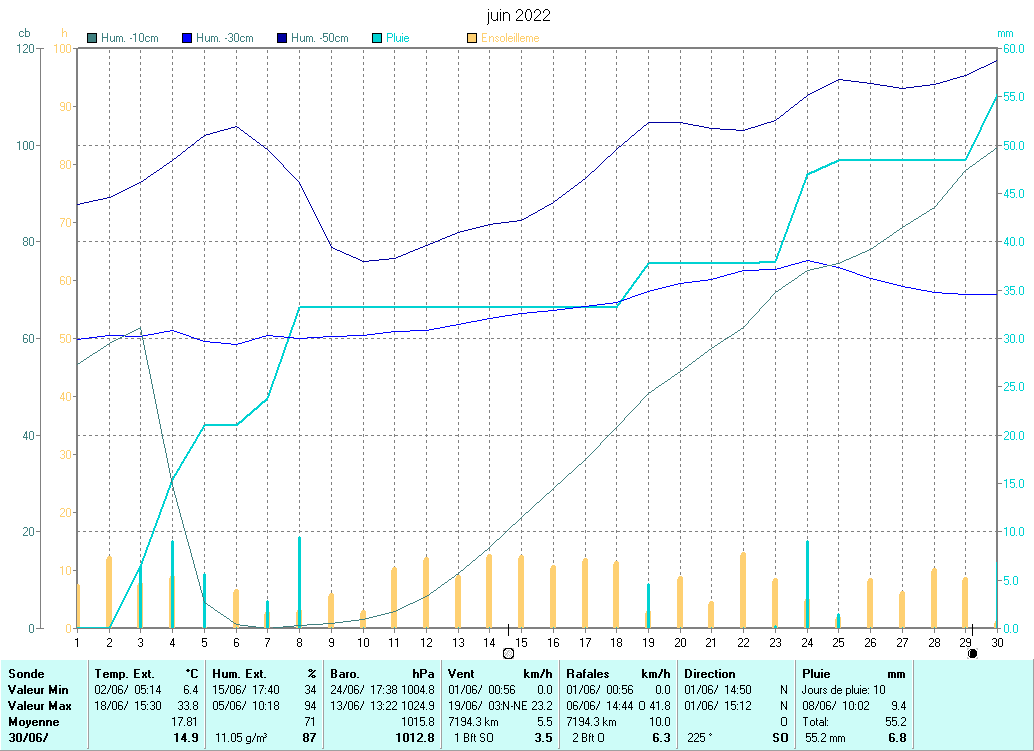Click the tall rain bar on day 8

click(x=299, y=582)
